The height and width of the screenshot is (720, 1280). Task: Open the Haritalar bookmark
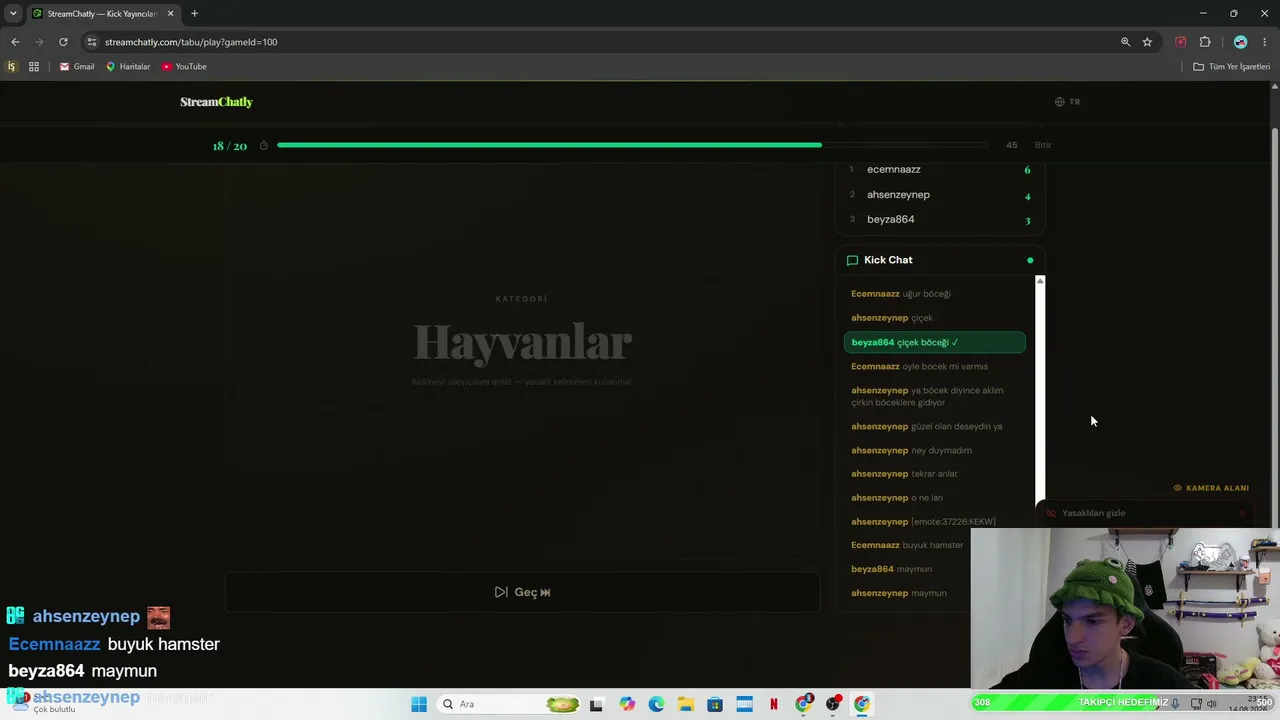coord(128,66)
